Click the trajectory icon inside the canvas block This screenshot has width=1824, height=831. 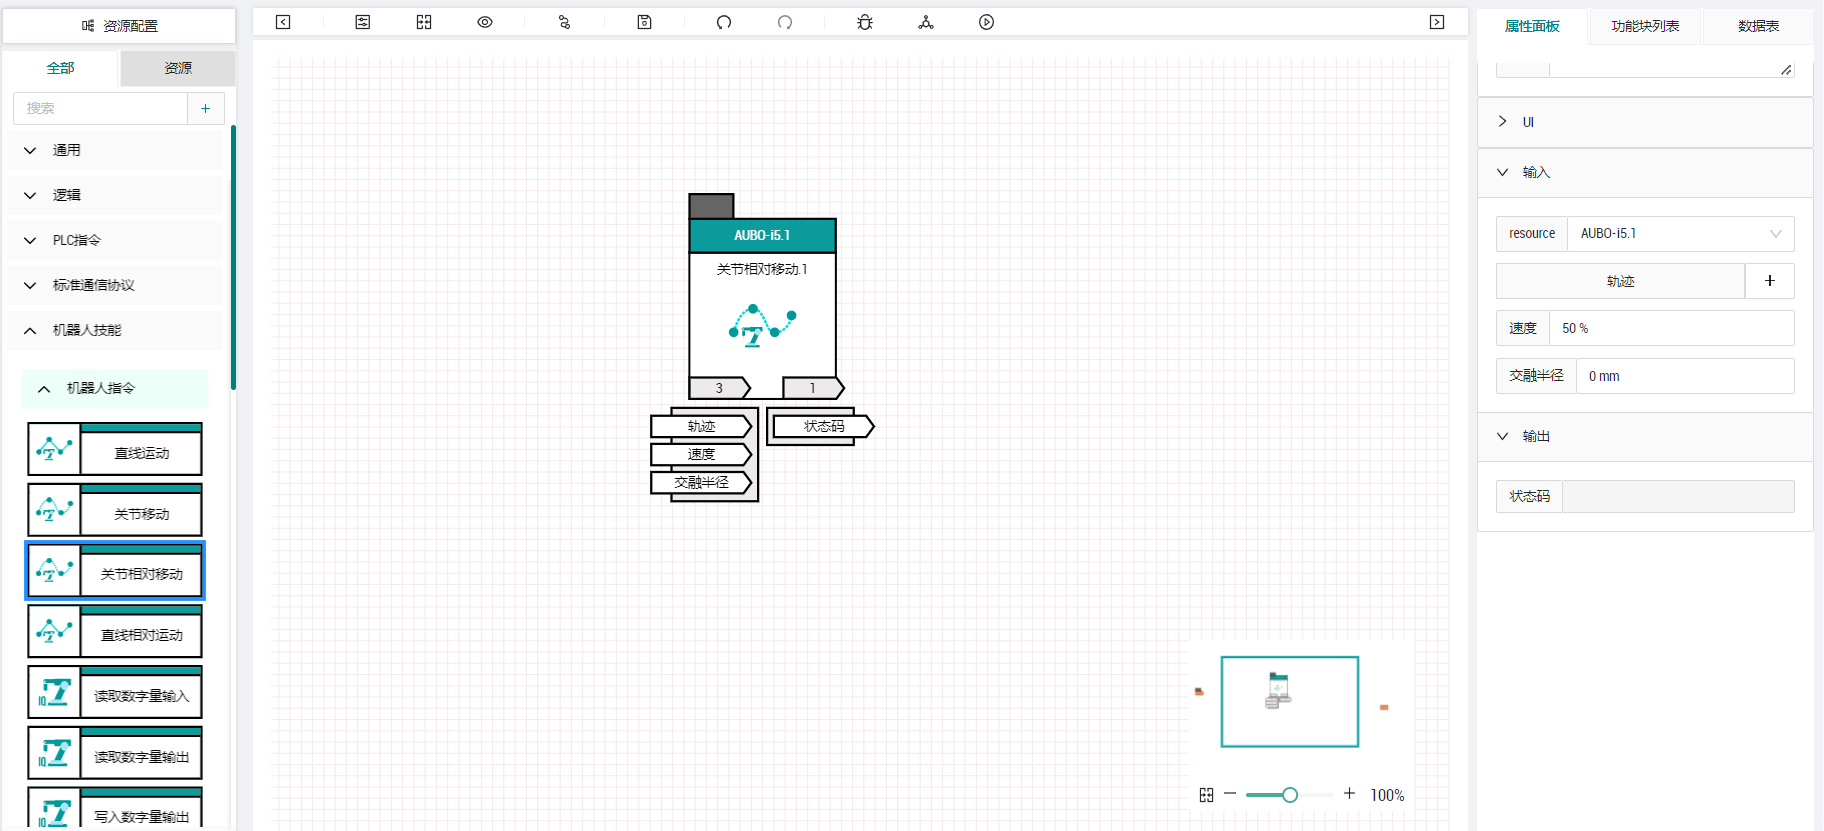[x=762, y=325]
